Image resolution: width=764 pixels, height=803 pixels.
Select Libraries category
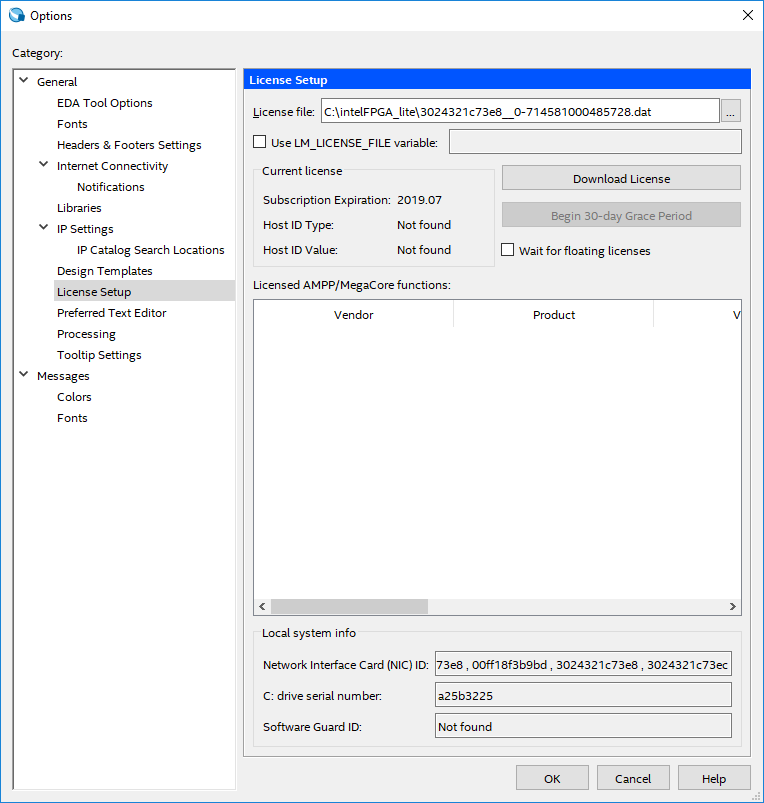tap(79, 208)
